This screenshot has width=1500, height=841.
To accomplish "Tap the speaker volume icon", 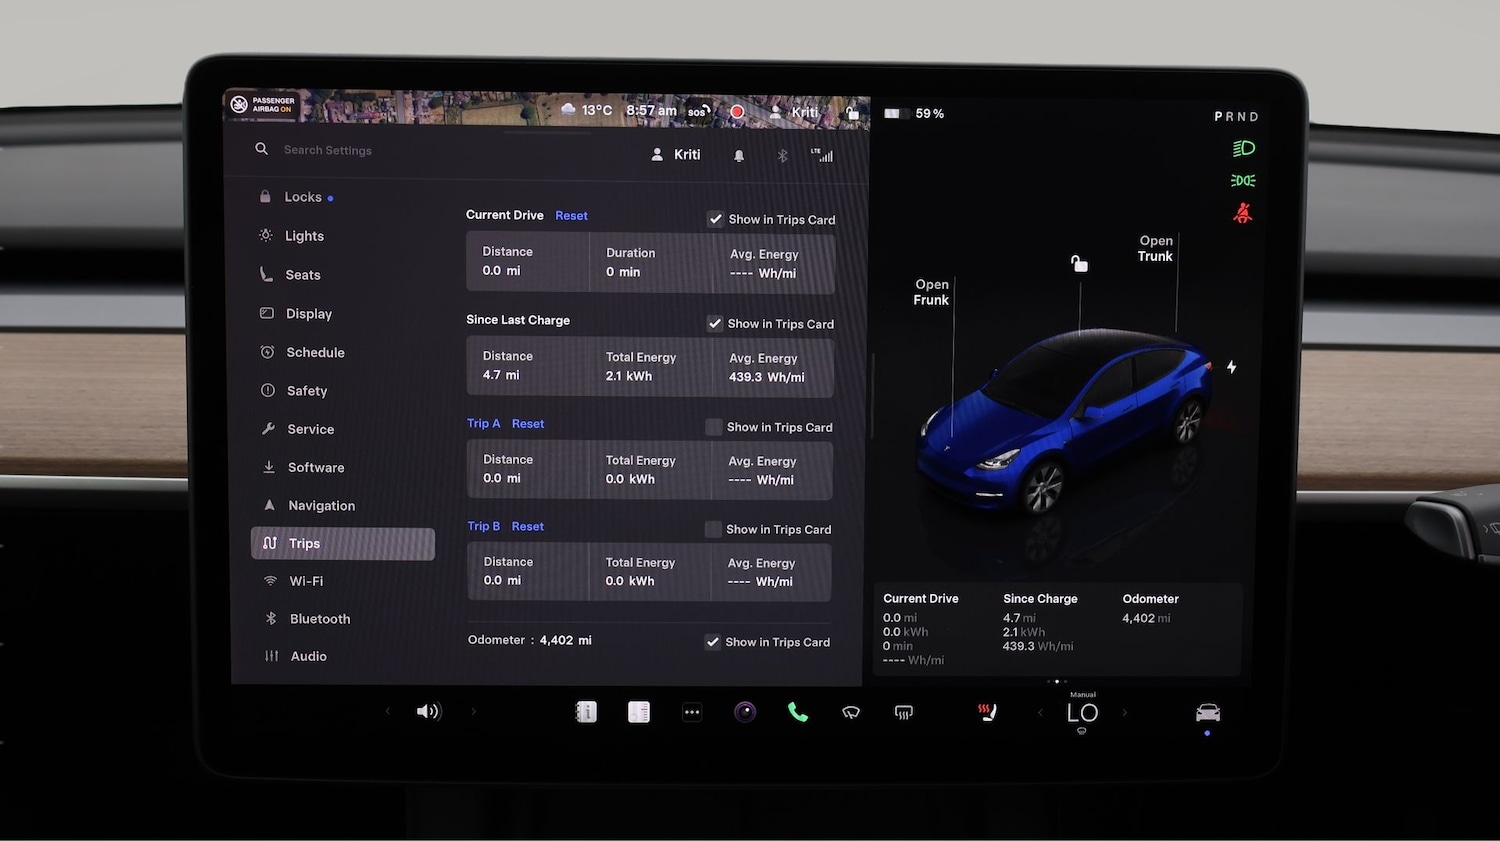I will (428, 711).
